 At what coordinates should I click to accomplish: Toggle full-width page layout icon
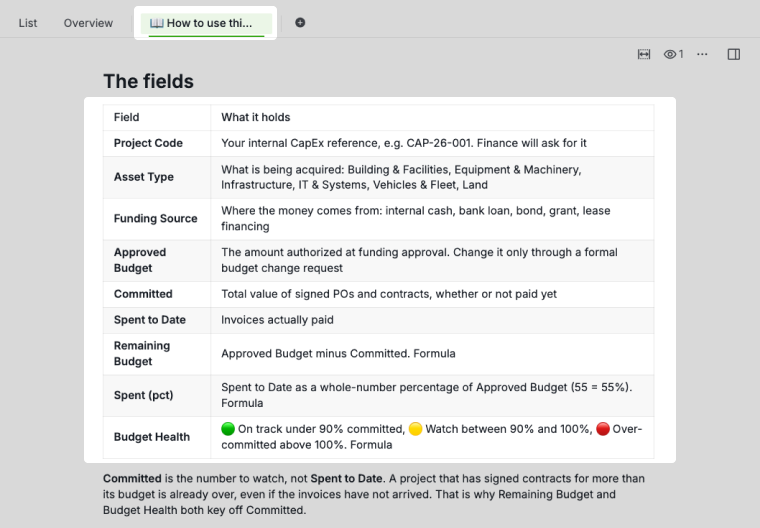[x=644, y=54]
